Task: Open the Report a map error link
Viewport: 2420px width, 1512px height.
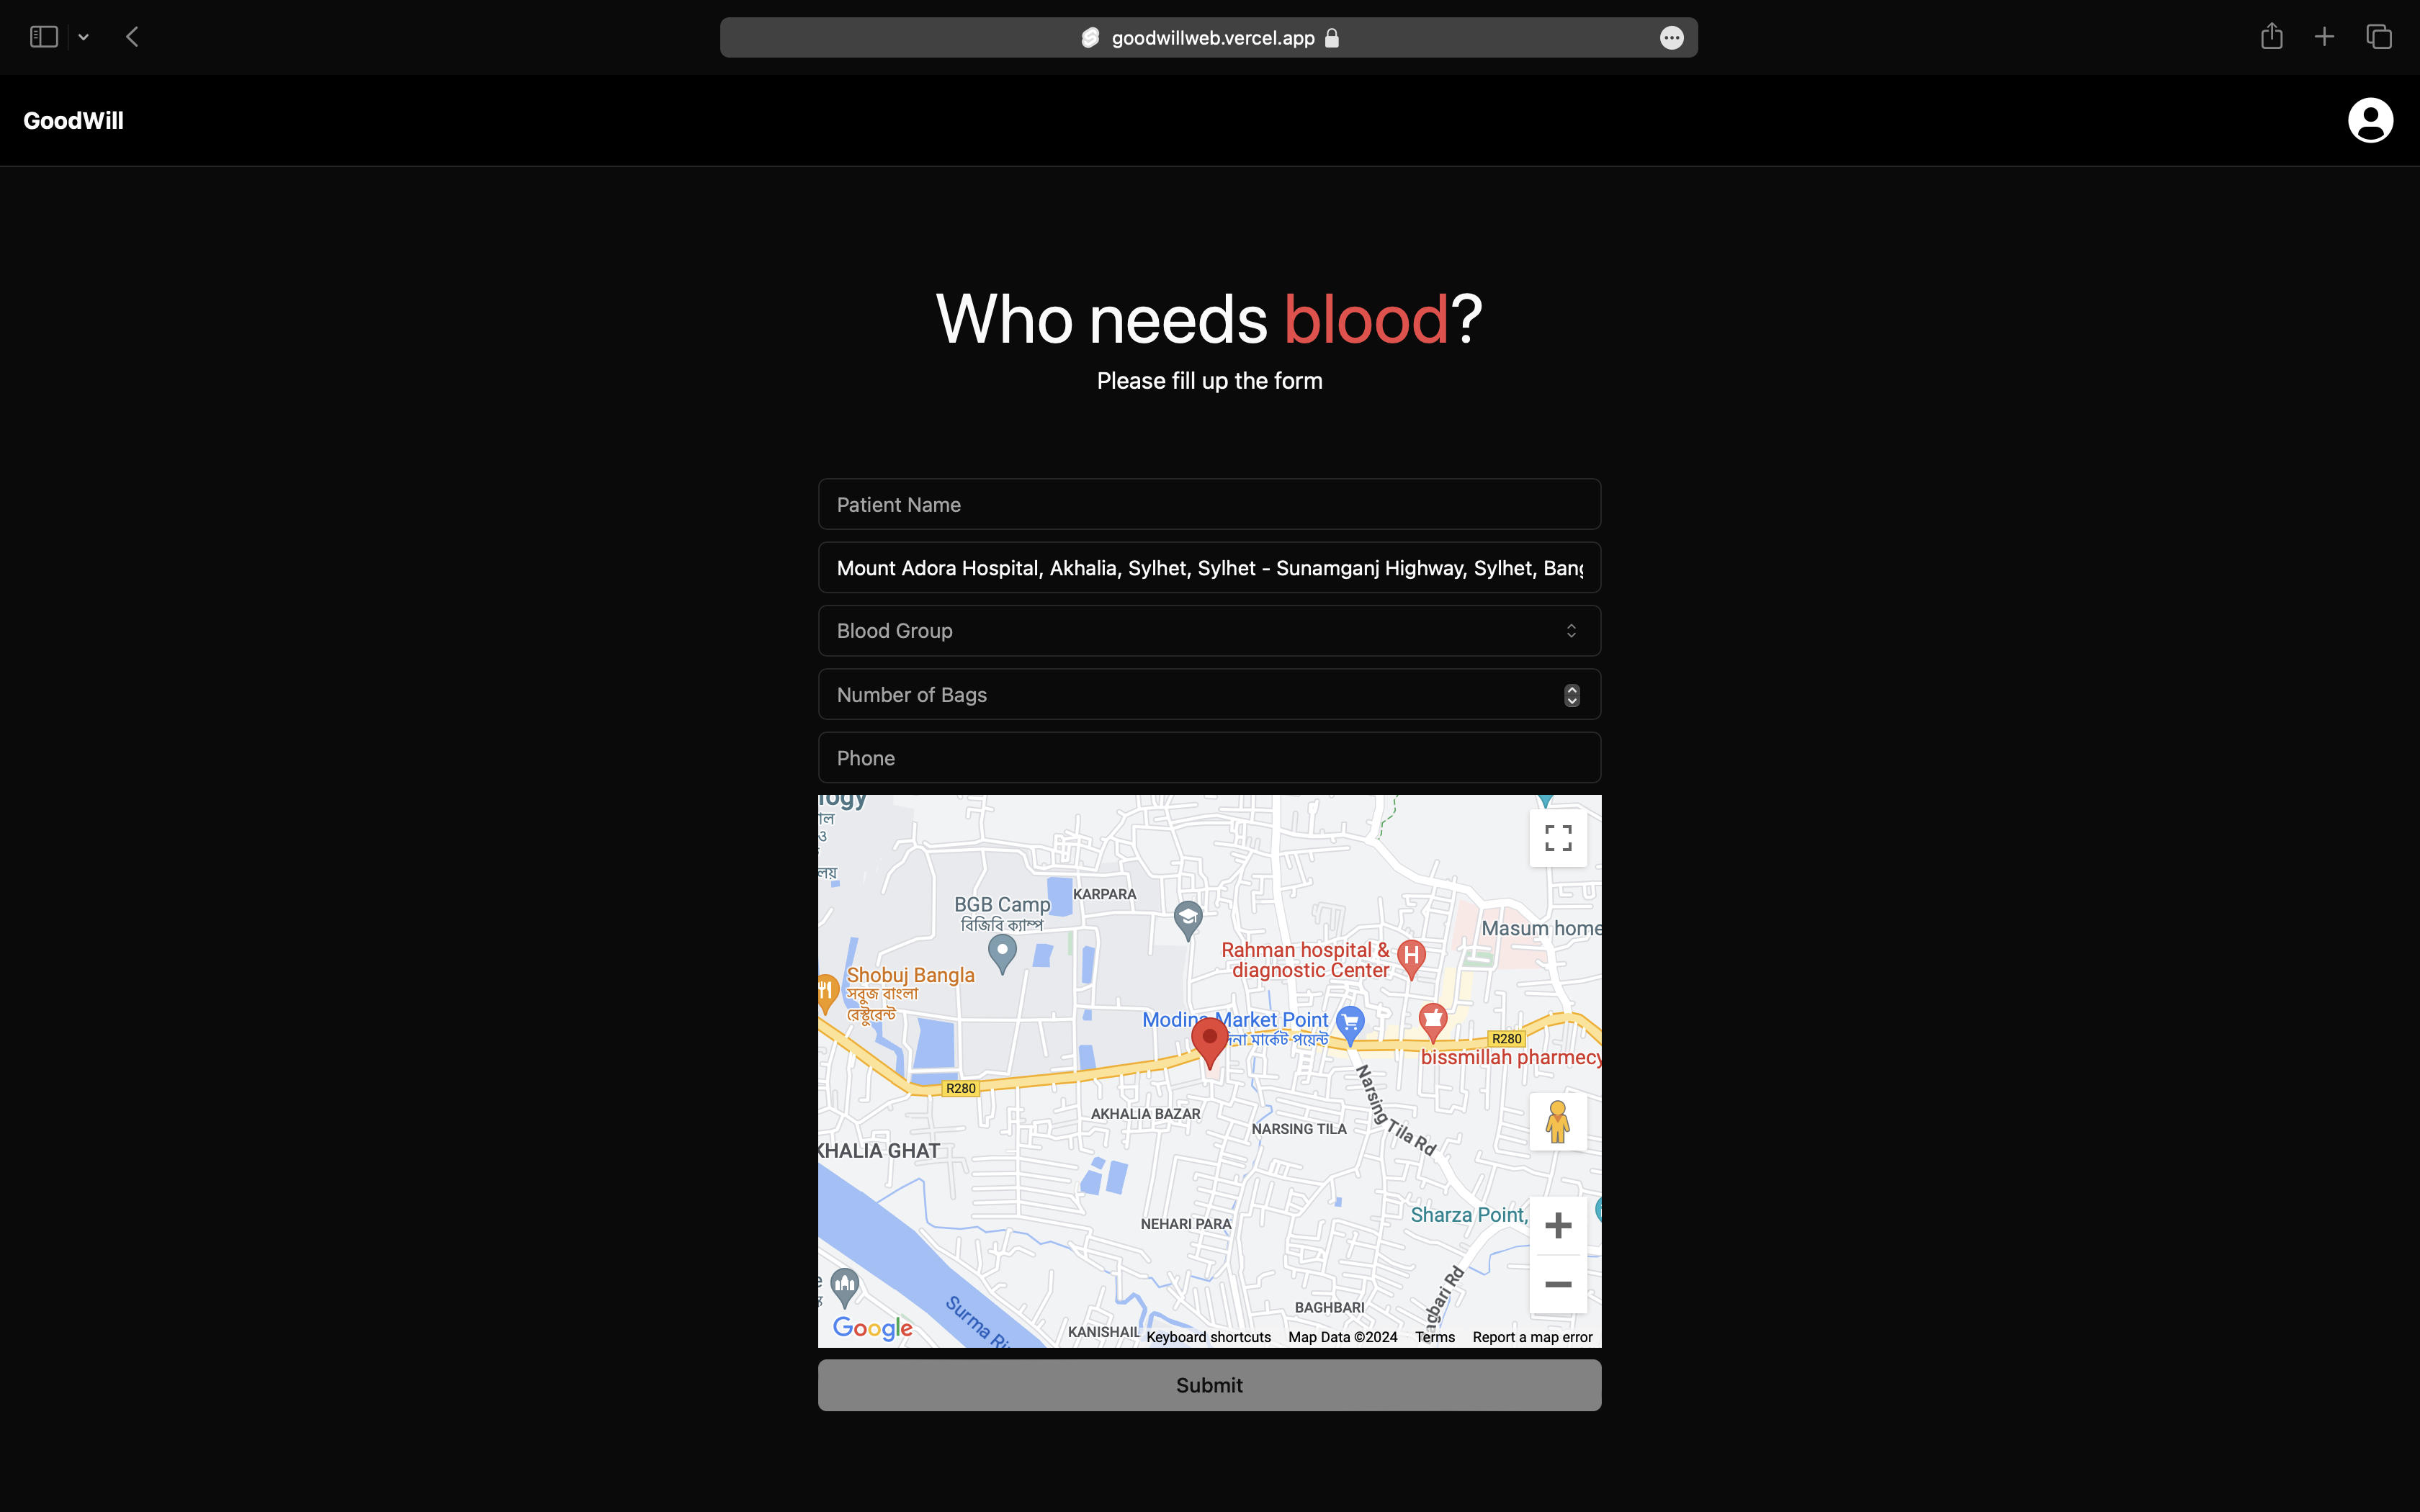Action: click(1531, 1337)
